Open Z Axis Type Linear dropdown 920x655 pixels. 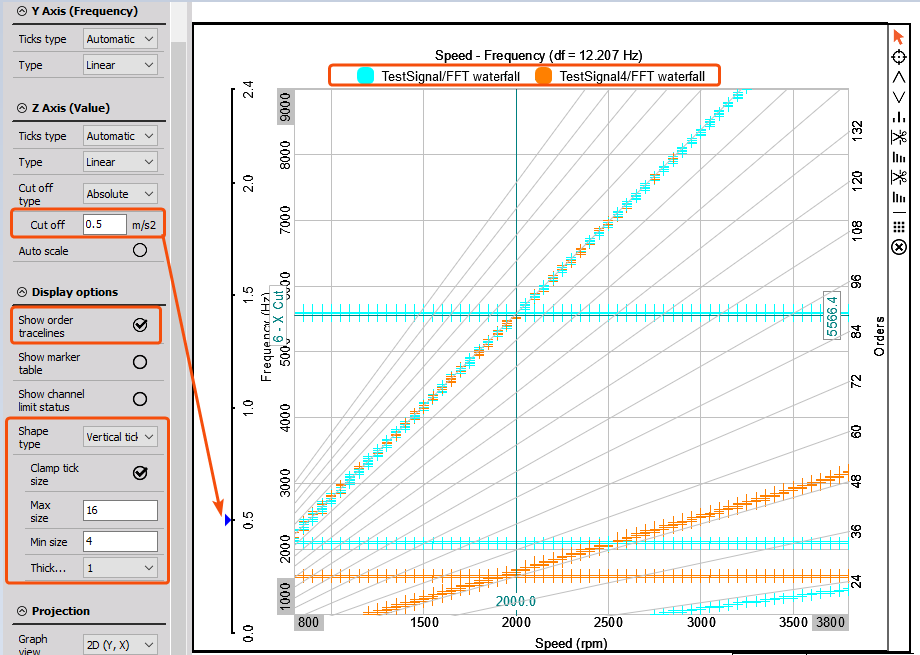tap(120, 162)
